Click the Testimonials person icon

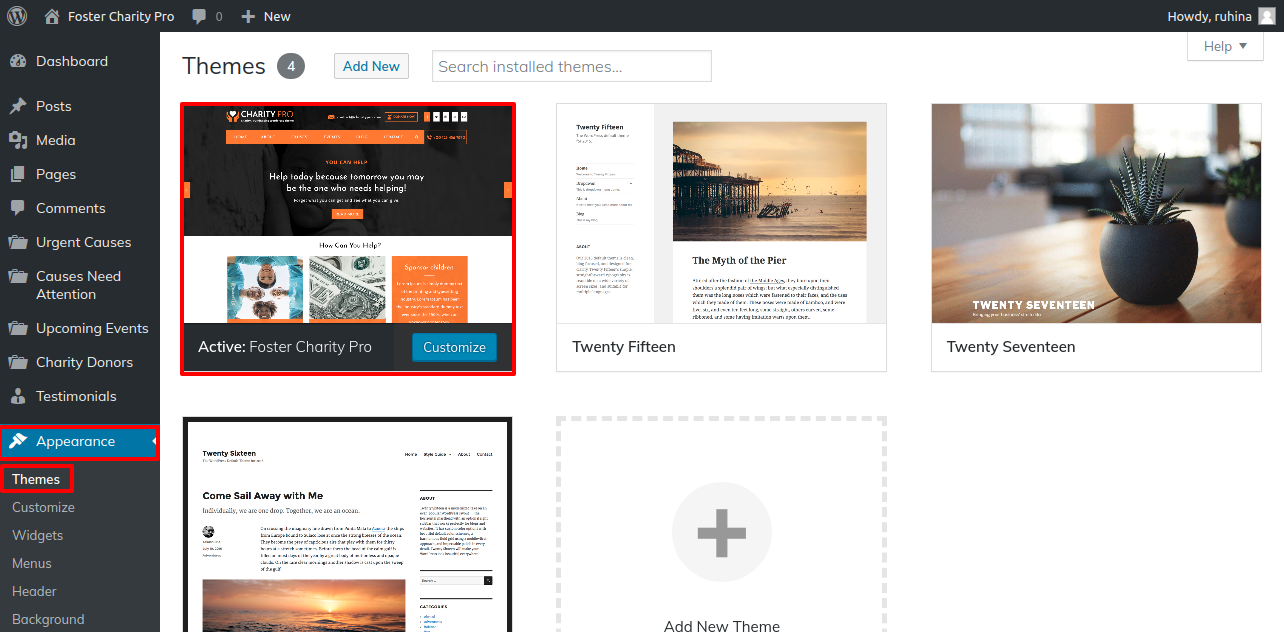pyautogui.click(x=18, y=396)
